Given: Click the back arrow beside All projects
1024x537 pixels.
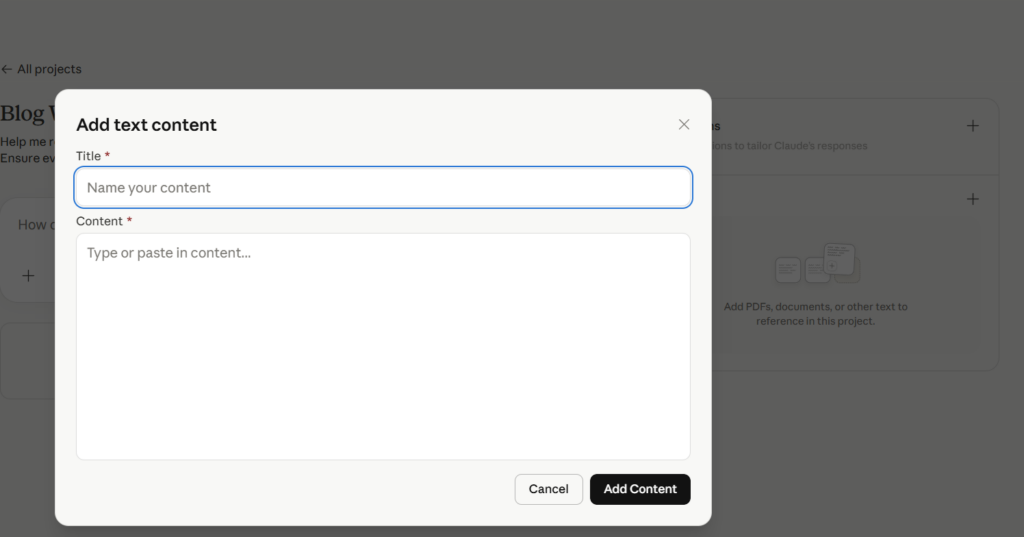Looking at the screenshot, I should point(7,70).
